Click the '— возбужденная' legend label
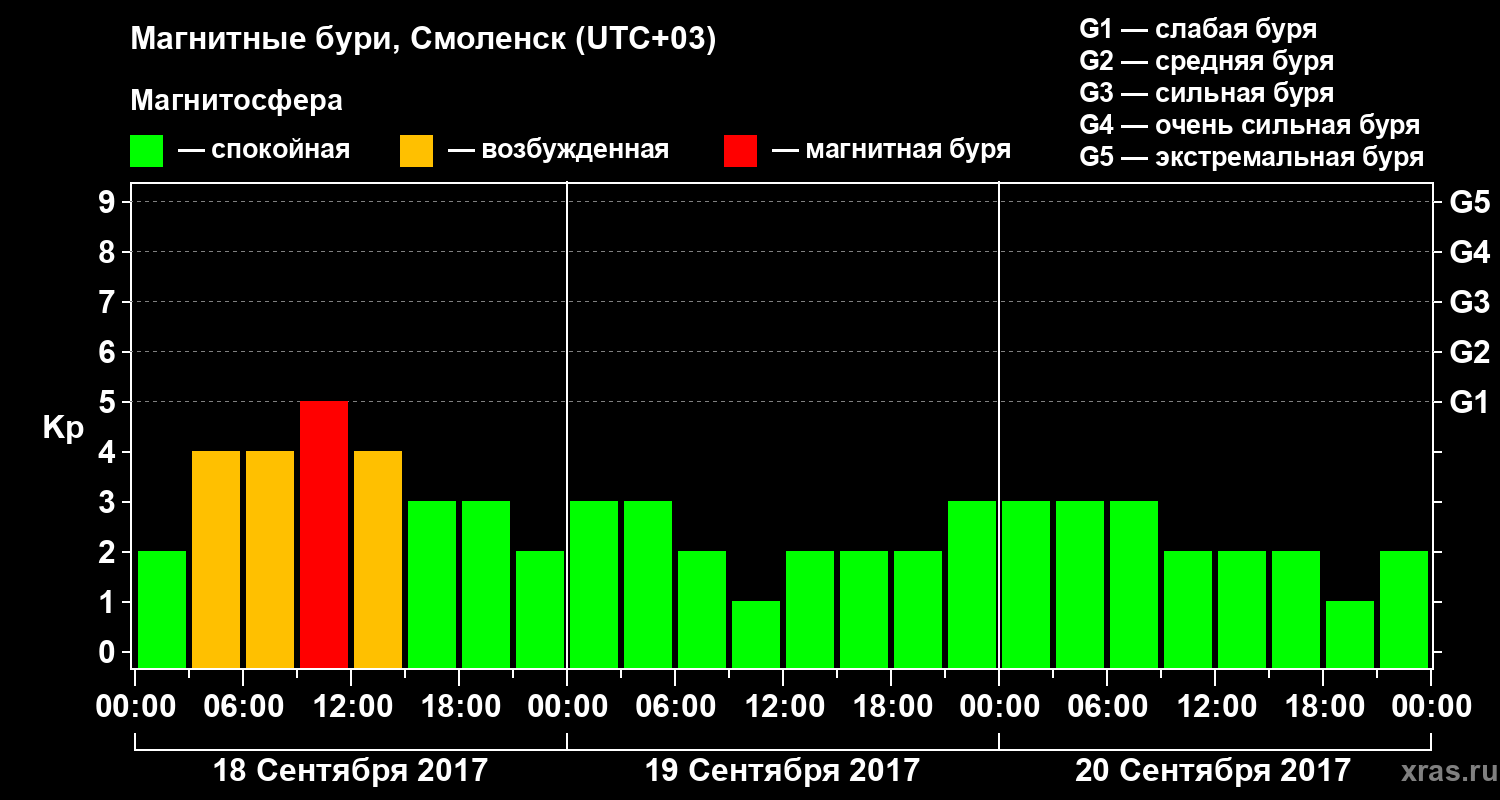 point(558,151)
